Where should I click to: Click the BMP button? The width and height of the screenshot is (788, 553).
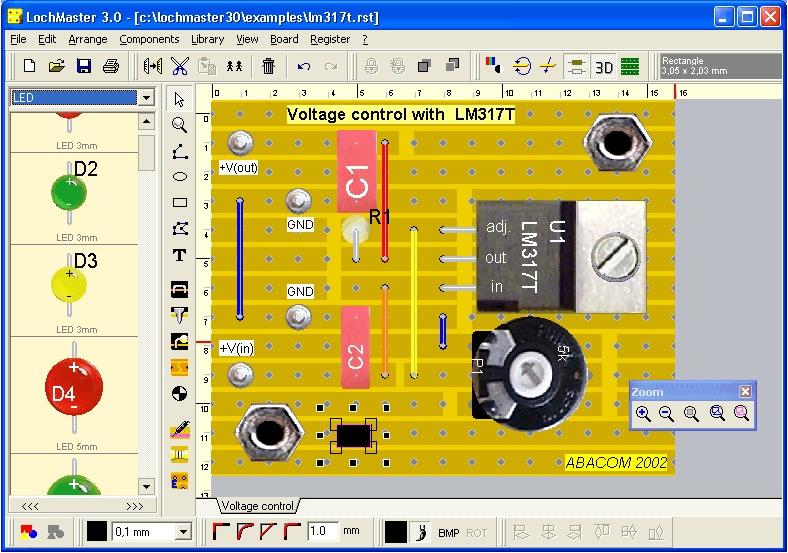[448, 533]
